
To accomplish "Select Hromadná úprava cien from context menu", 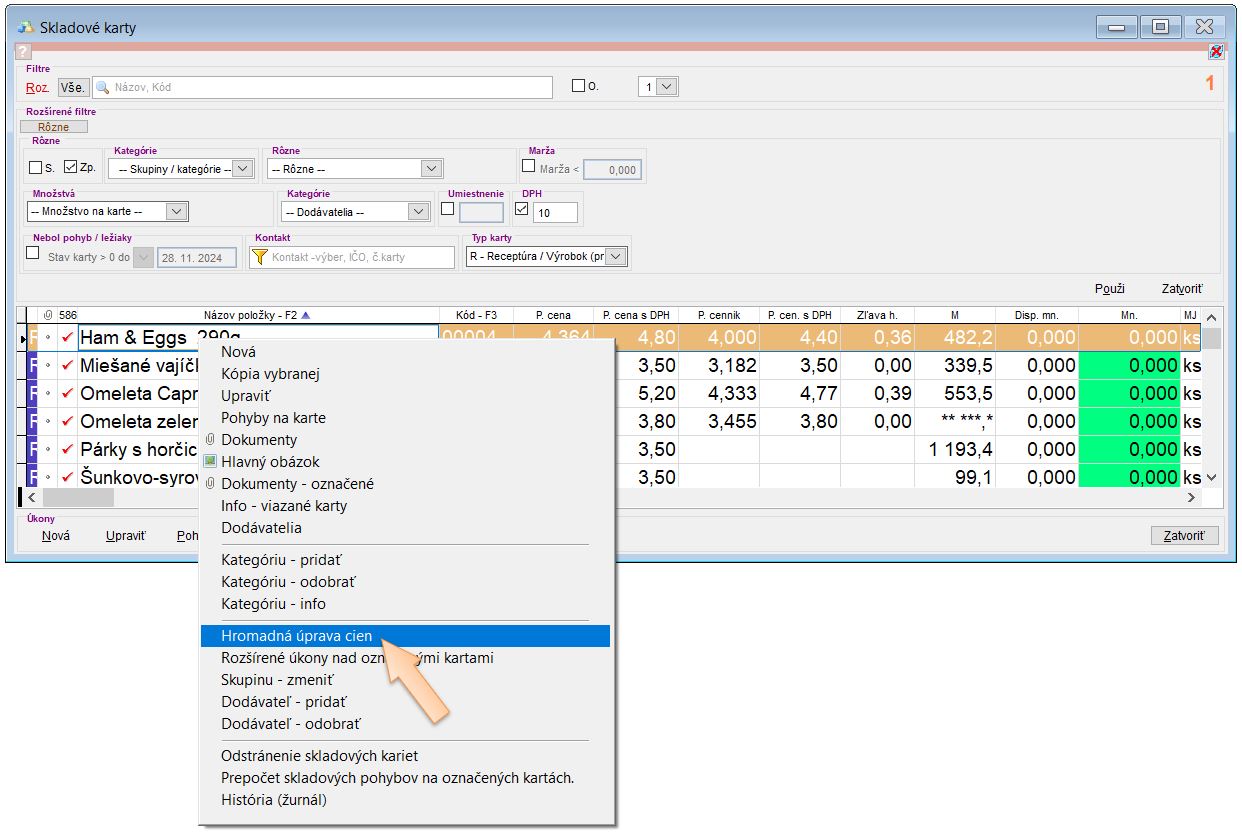I will [x=296, y=636].
